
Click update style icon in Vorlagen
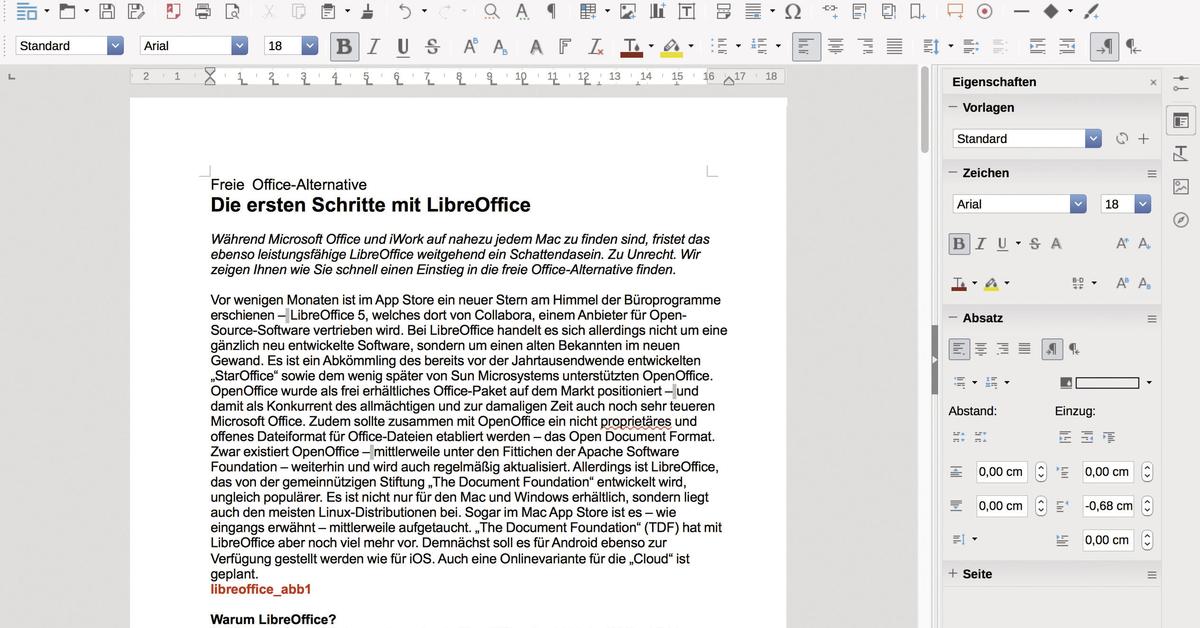1122,139
